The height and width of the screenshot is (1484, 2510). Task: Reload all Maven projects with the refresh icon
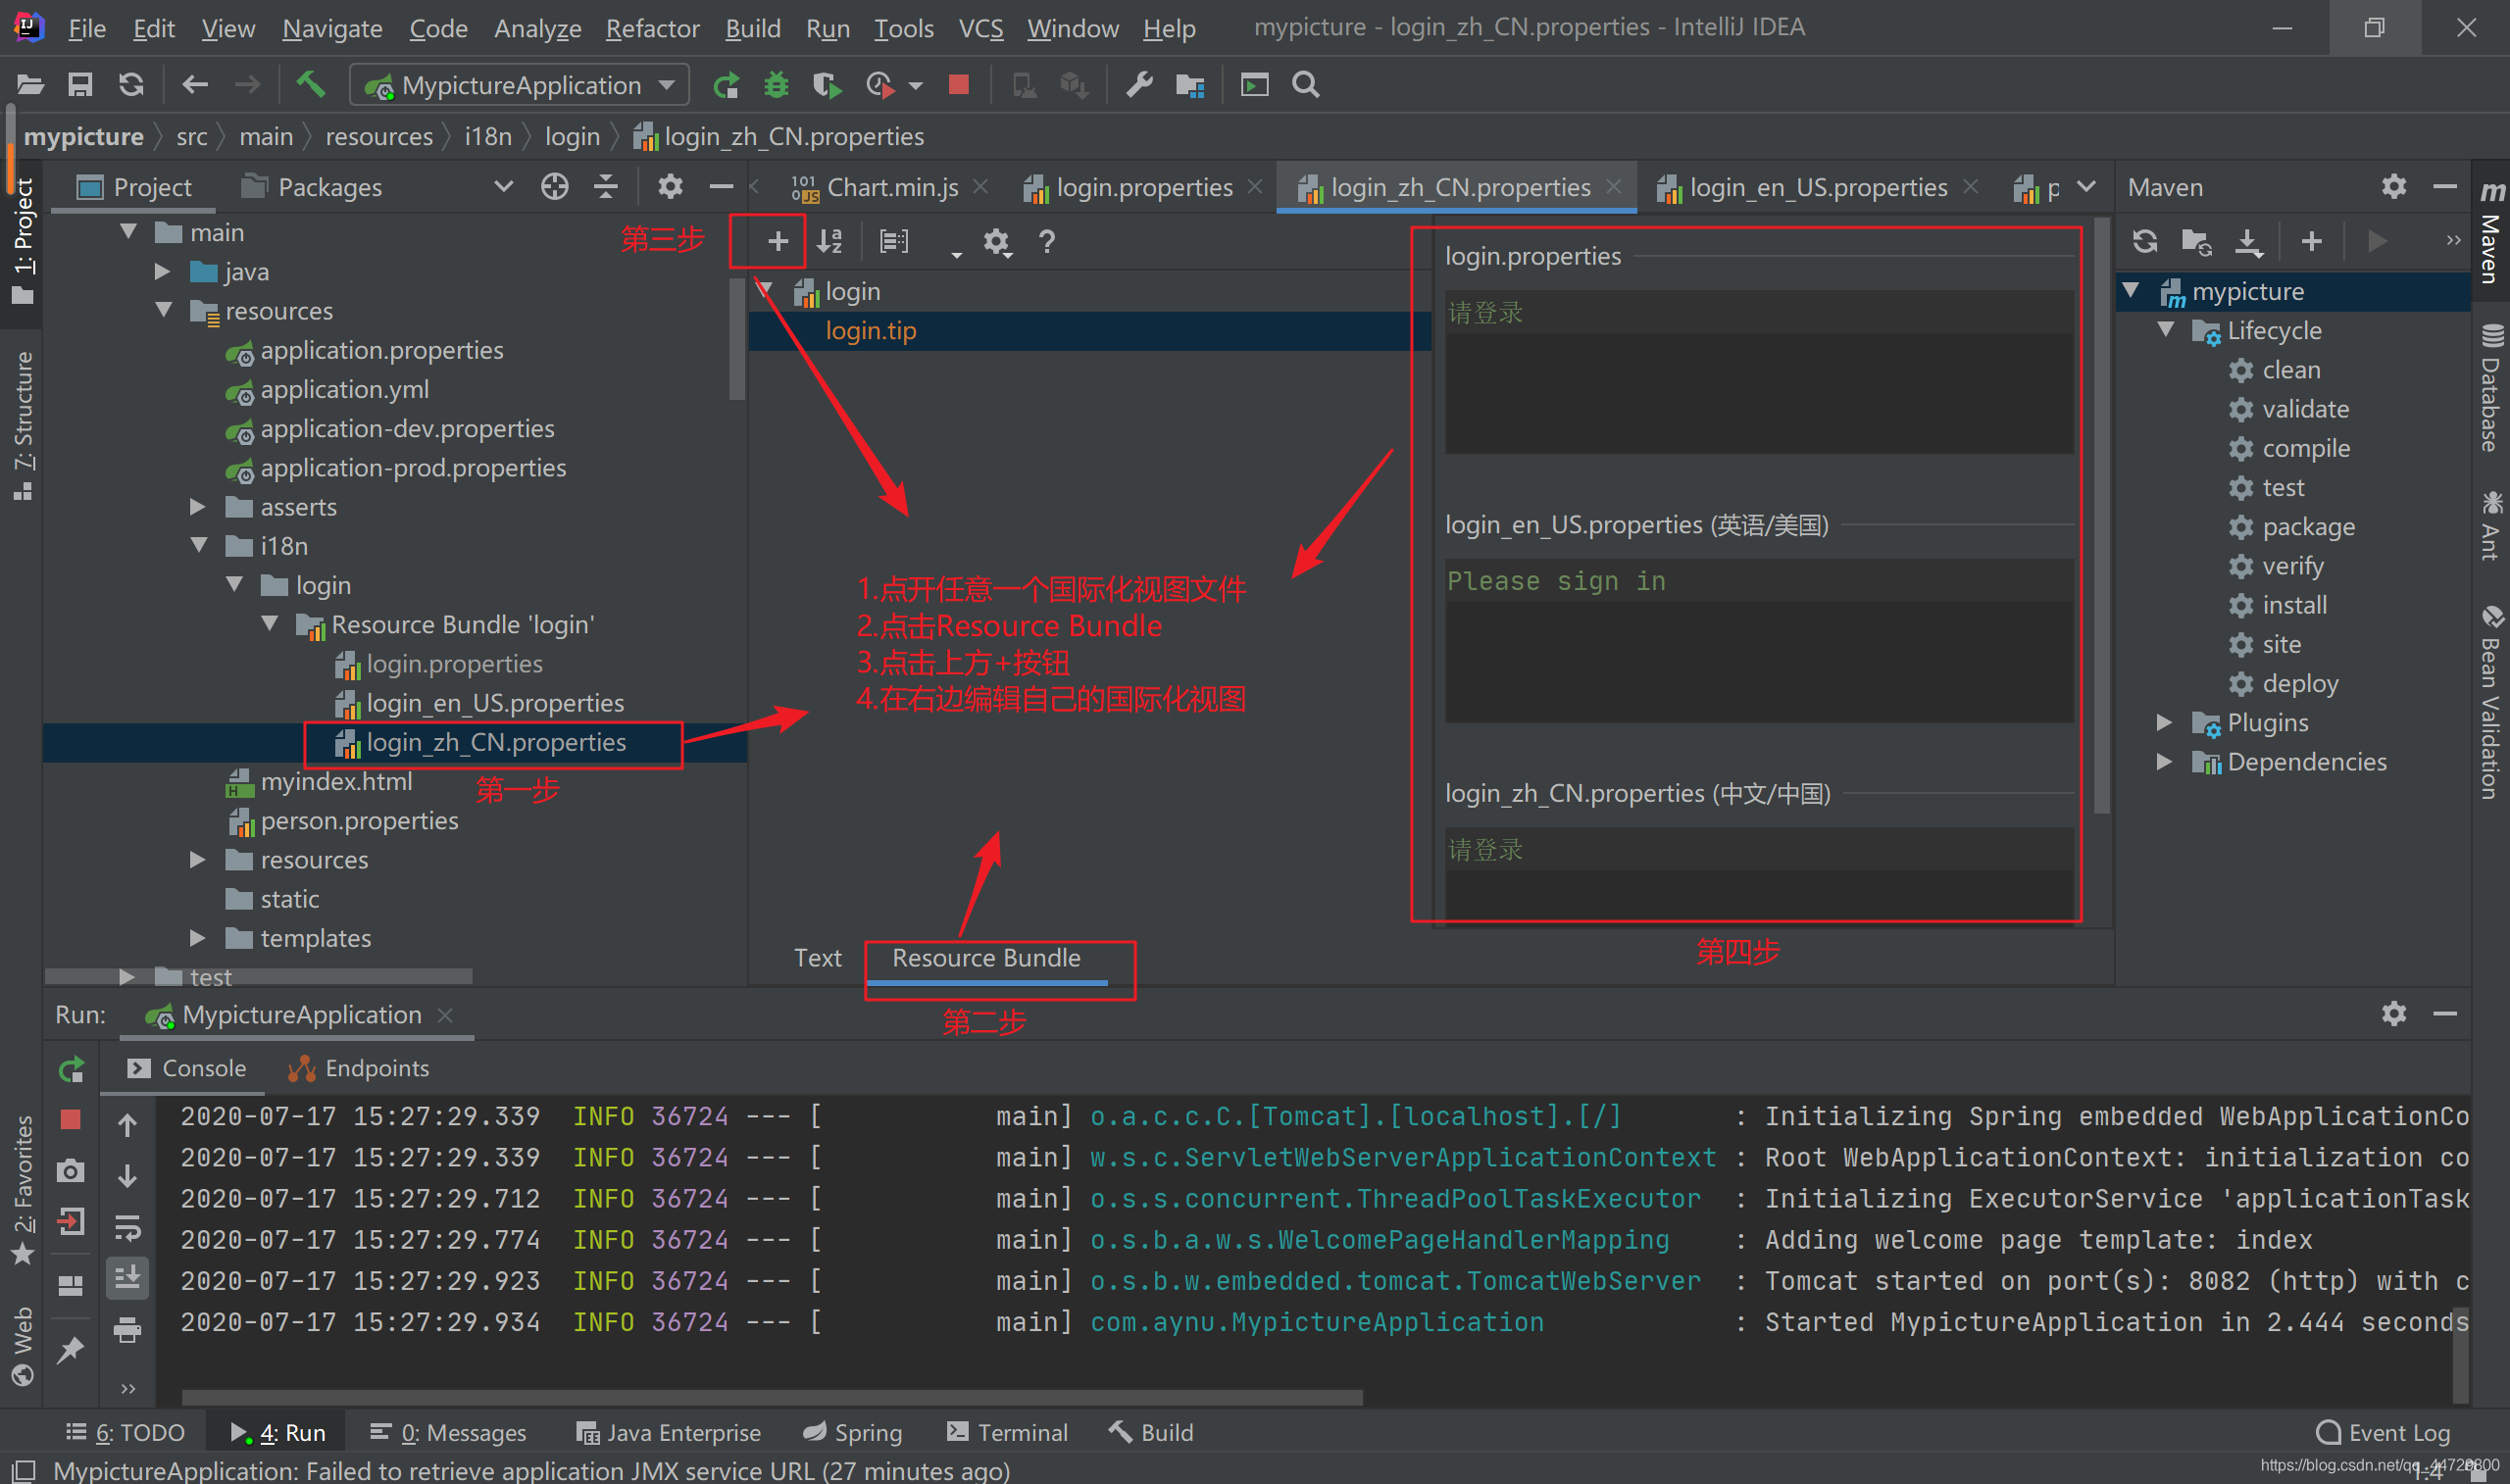tap(2145, 241)
